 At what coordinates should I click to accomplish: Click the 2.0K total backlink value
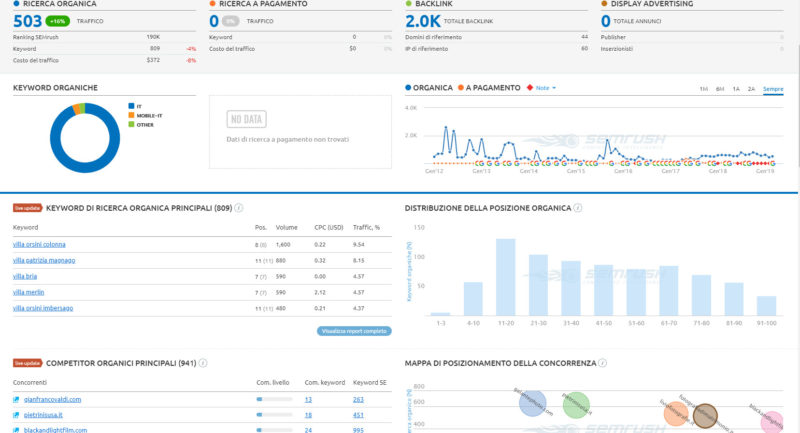pyautogui.click(x=422, y=21)
